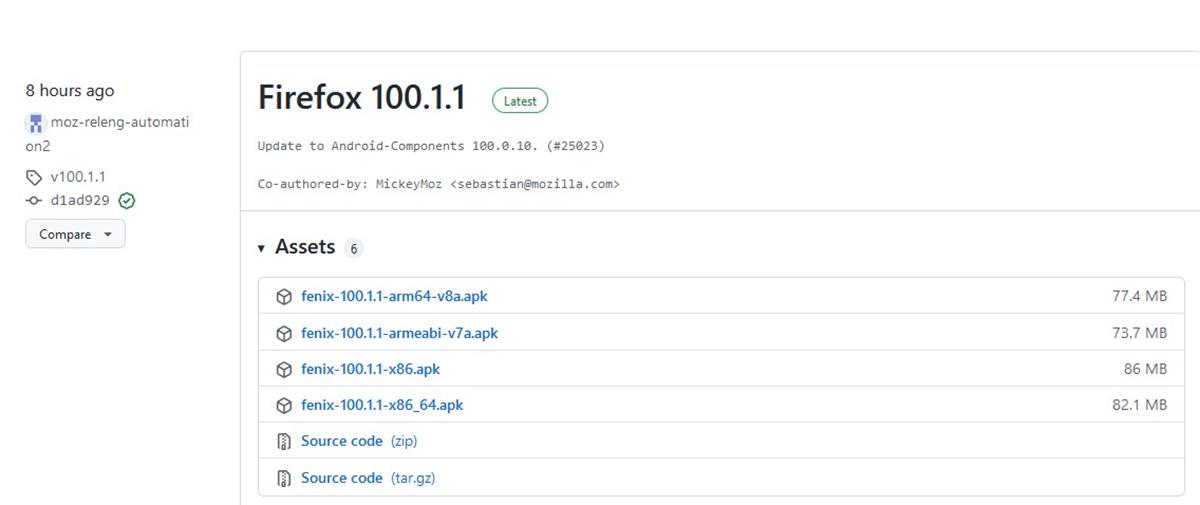This screenshot has height=505, width=1200.
Task: Click the zip file icon for Source code
Action: [284, 441]
